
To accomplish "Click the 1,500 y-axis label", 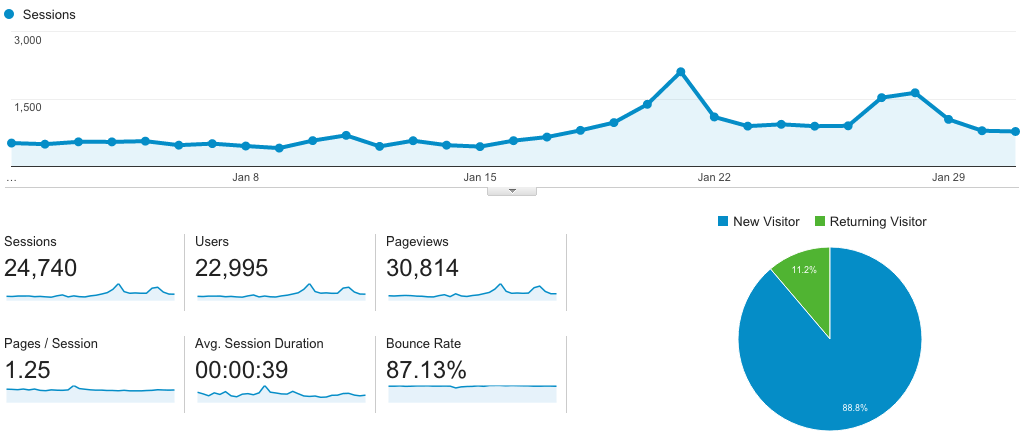I will pyautogui.click(x=27, y=107).
